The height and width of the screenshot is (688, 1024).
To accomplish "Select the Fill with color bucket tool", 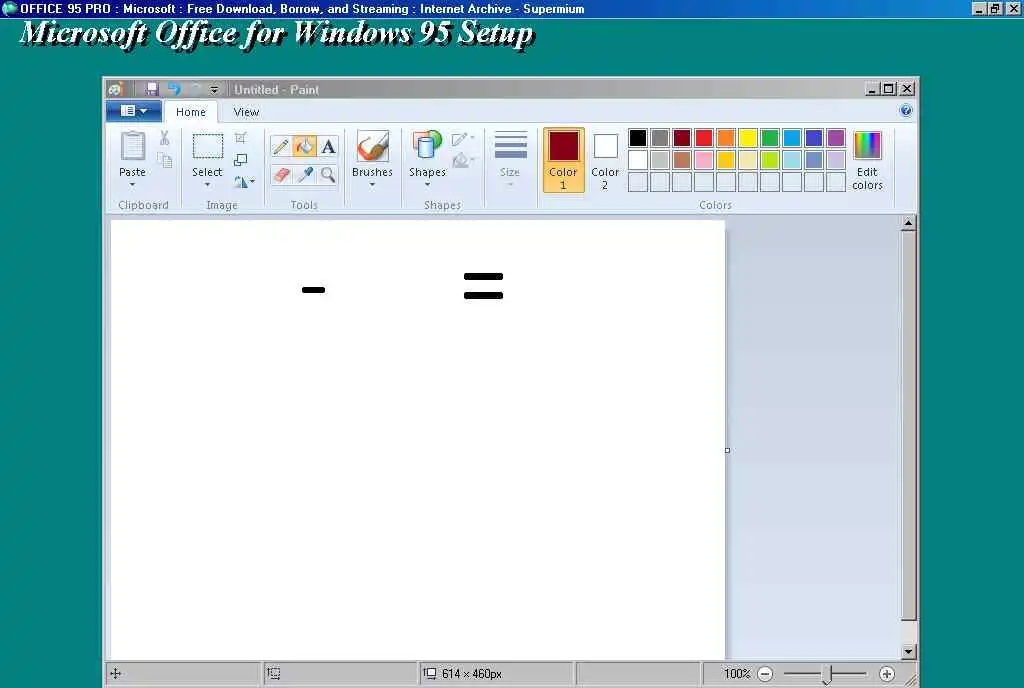I will (304, 146).
